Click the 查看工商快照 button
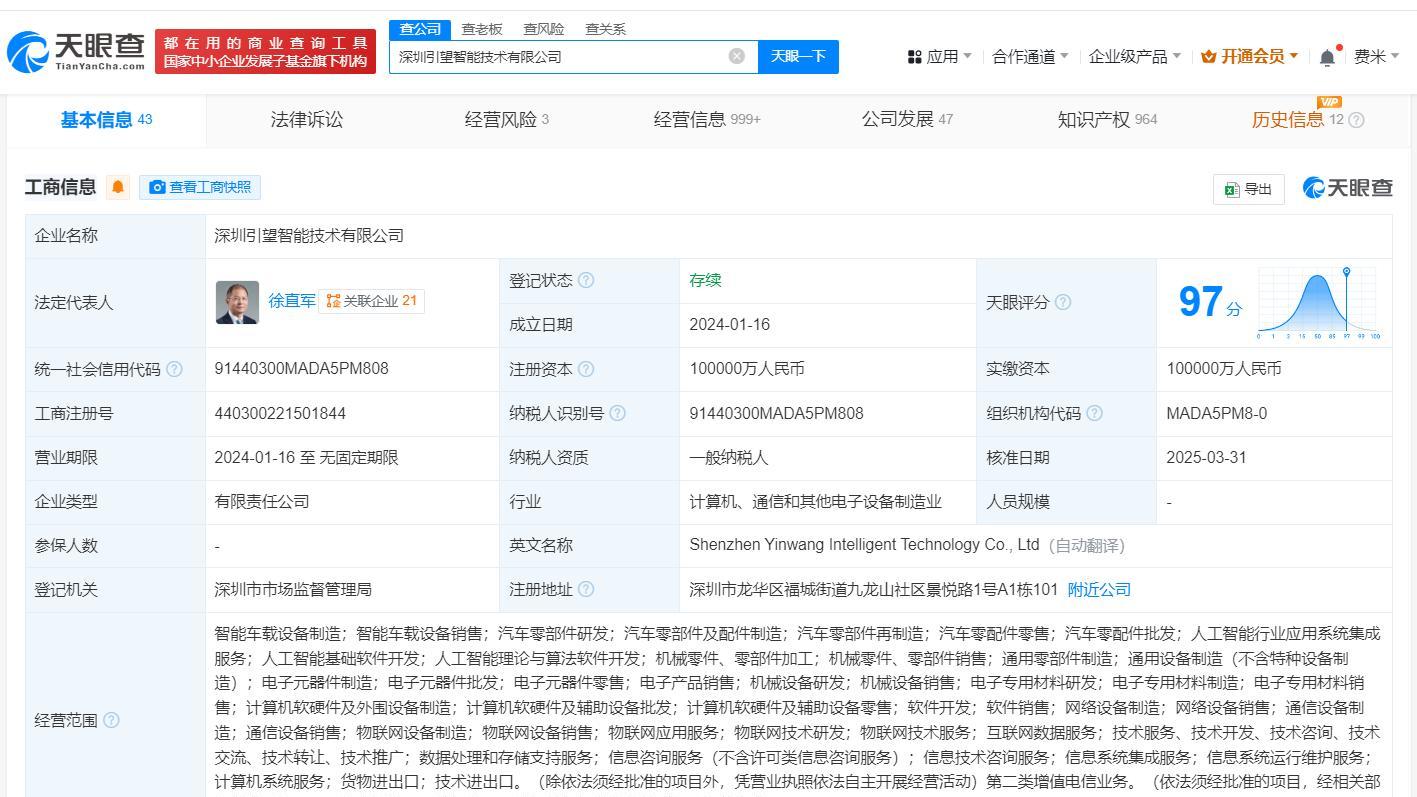 click(200, 187)
